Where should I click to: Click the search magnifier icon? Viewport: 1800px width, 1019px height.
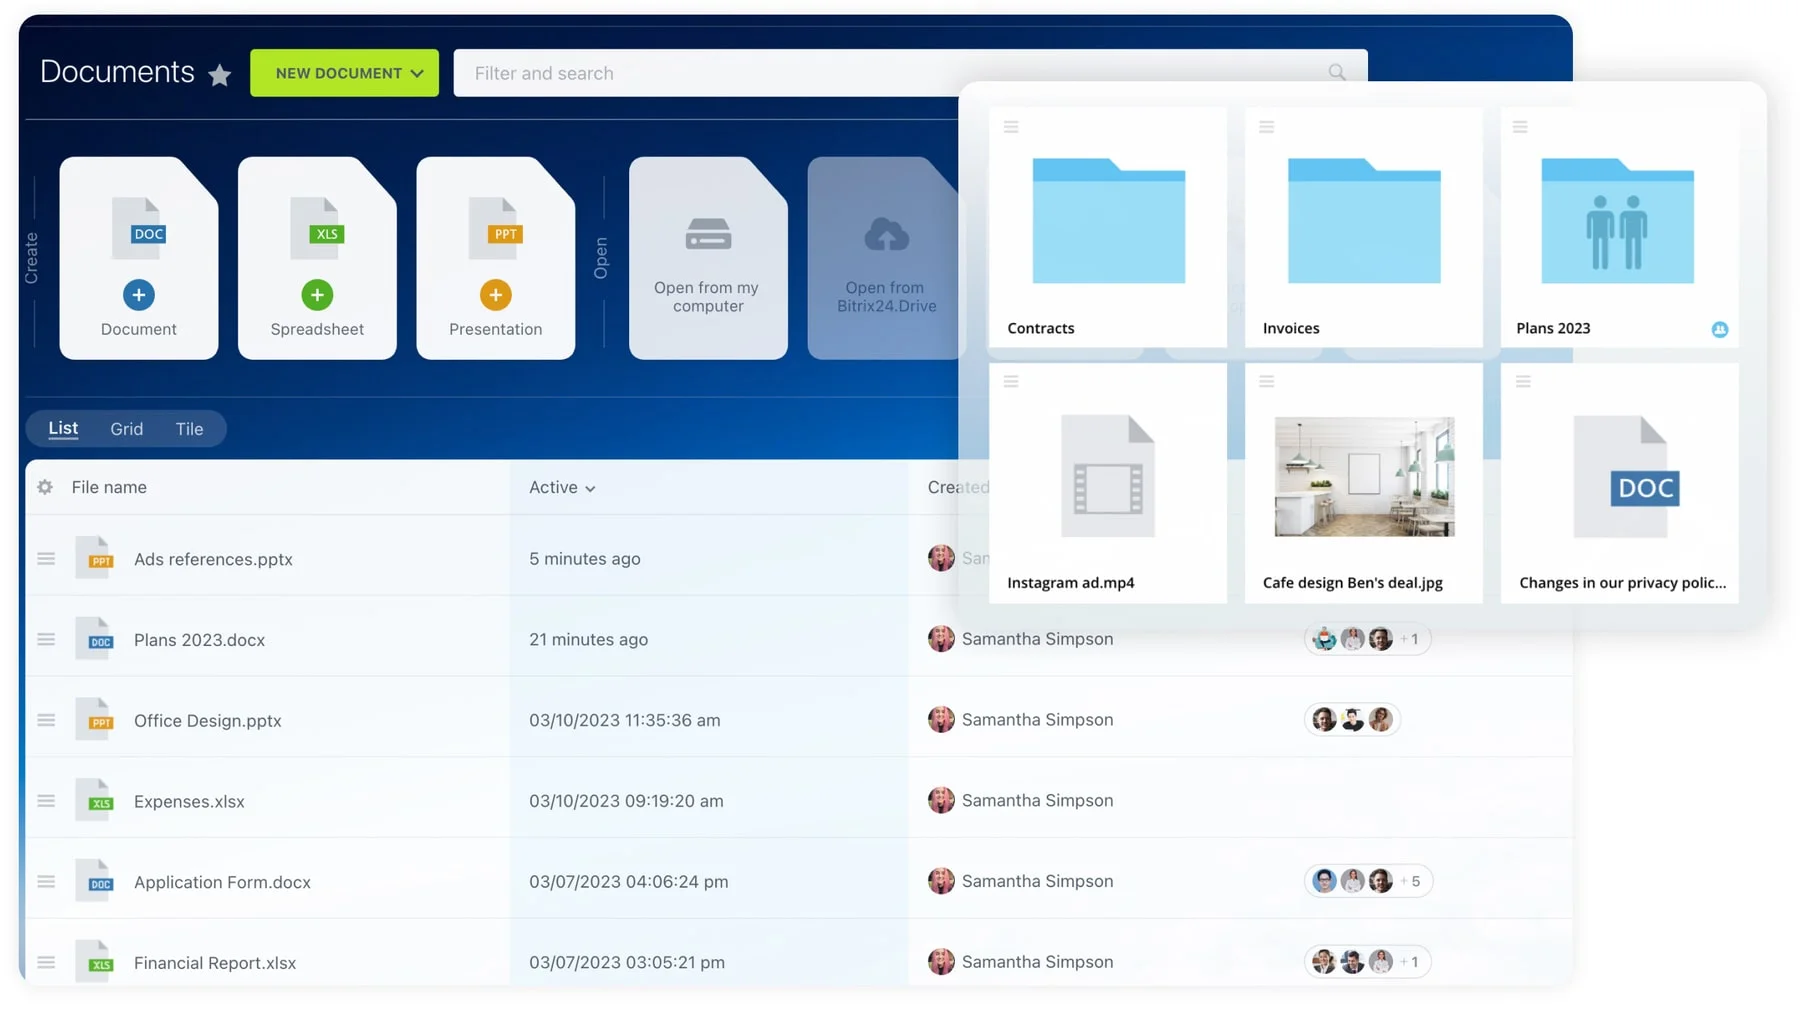click(x=1336, y=72)
